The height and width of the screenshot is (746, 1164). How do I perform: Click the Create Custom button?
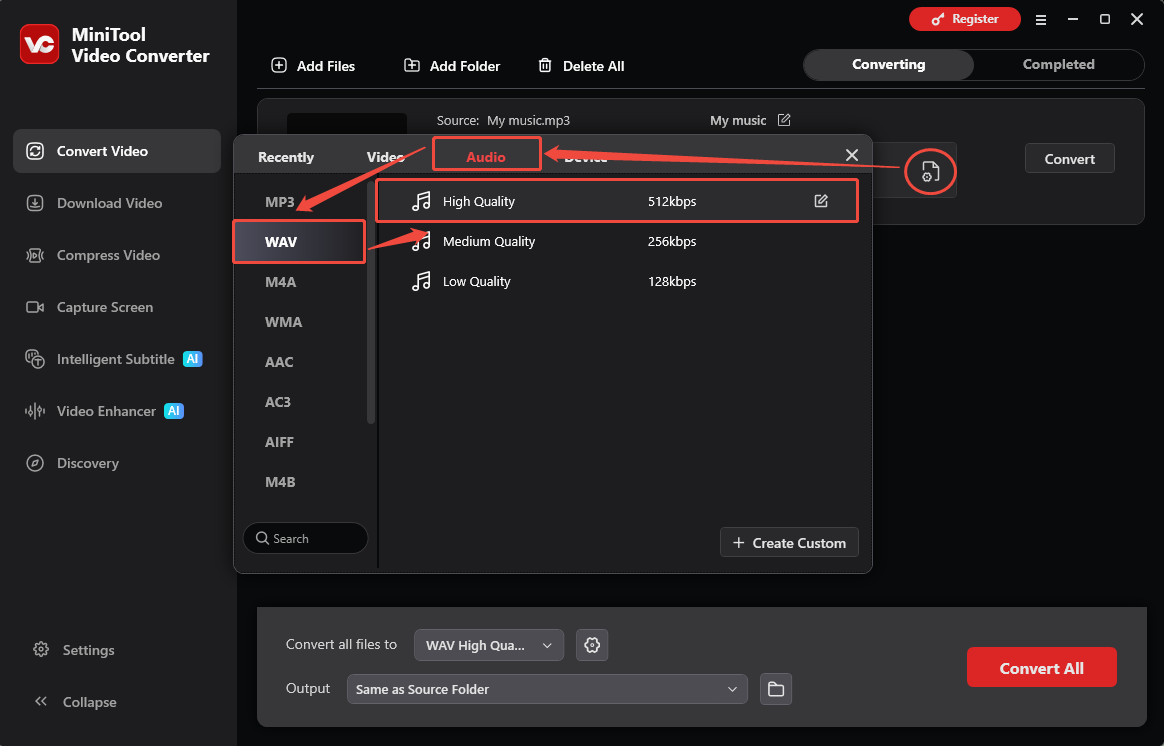click(x=789, y=543)
